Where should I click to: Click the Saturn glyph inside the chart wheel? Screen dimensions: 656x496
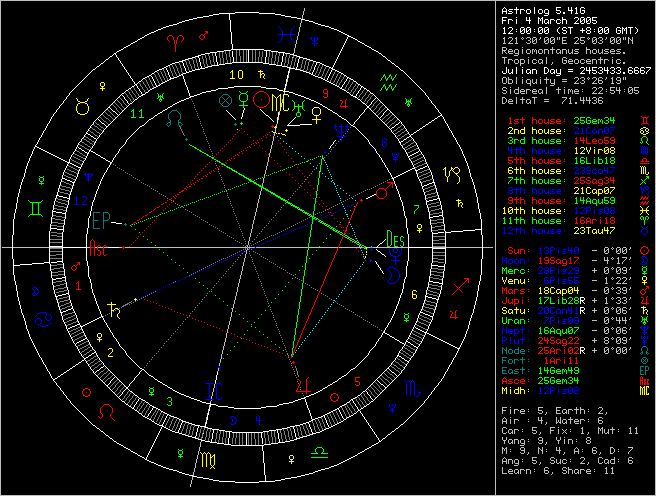[113, 312]
